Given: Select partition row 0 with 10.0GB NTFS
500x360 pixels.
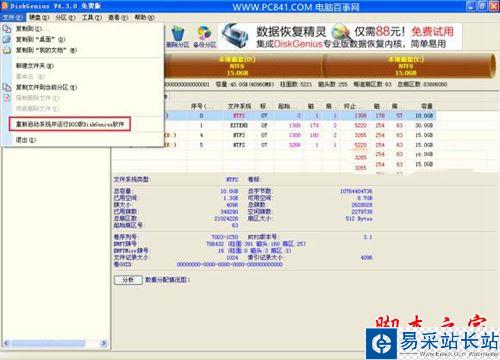Looking at the screenshot, I should [x=273, y=116].
